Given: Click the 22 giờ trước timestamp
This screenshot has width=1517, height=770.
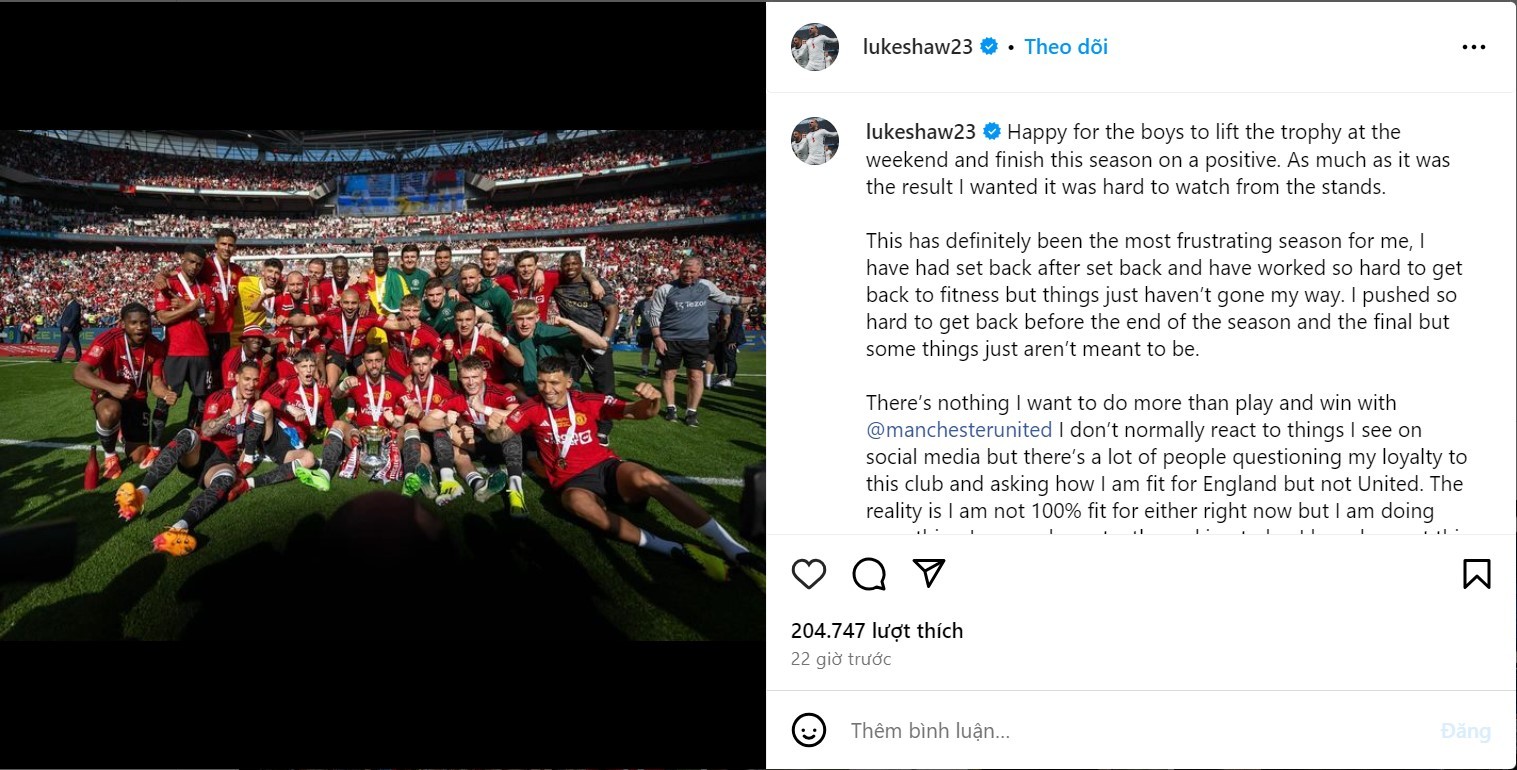Looking at the screenshot, I should [840, 660].
